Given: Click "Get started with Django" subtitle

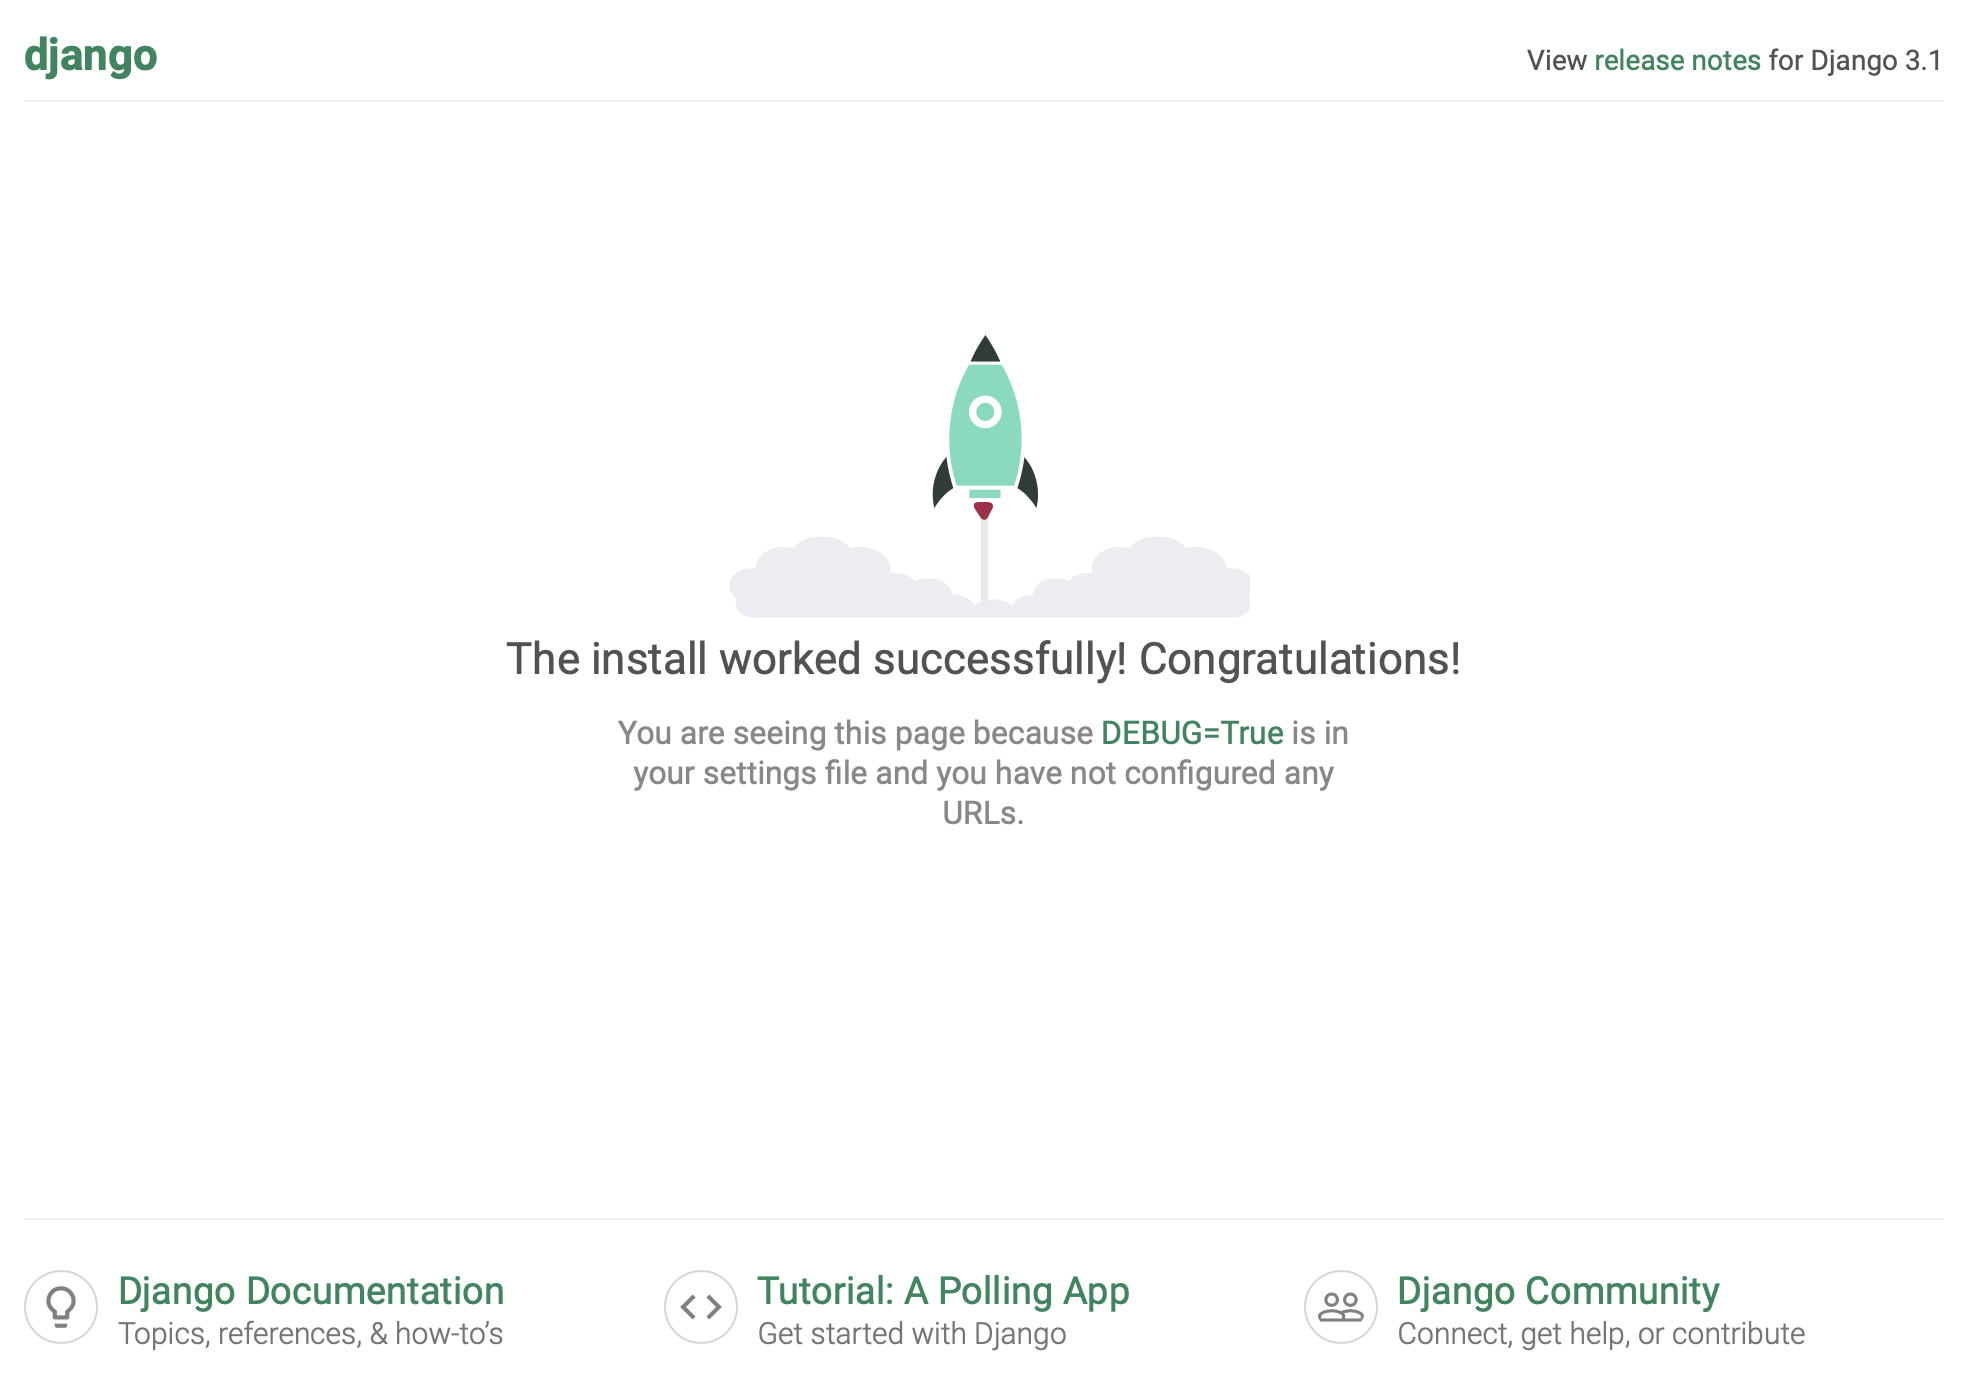Looking at the screenshot, I should [x=912, y=1334].
